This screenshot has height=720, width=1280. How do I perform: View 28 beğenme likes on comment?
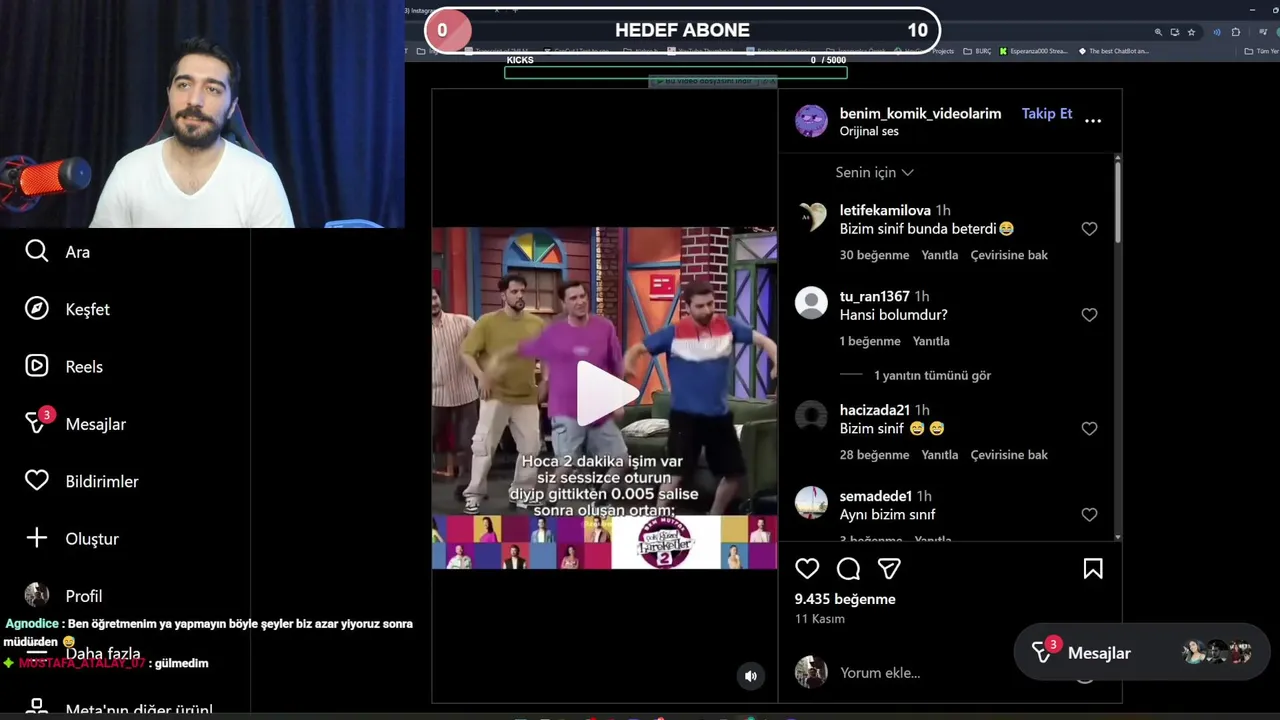point(874,455)
